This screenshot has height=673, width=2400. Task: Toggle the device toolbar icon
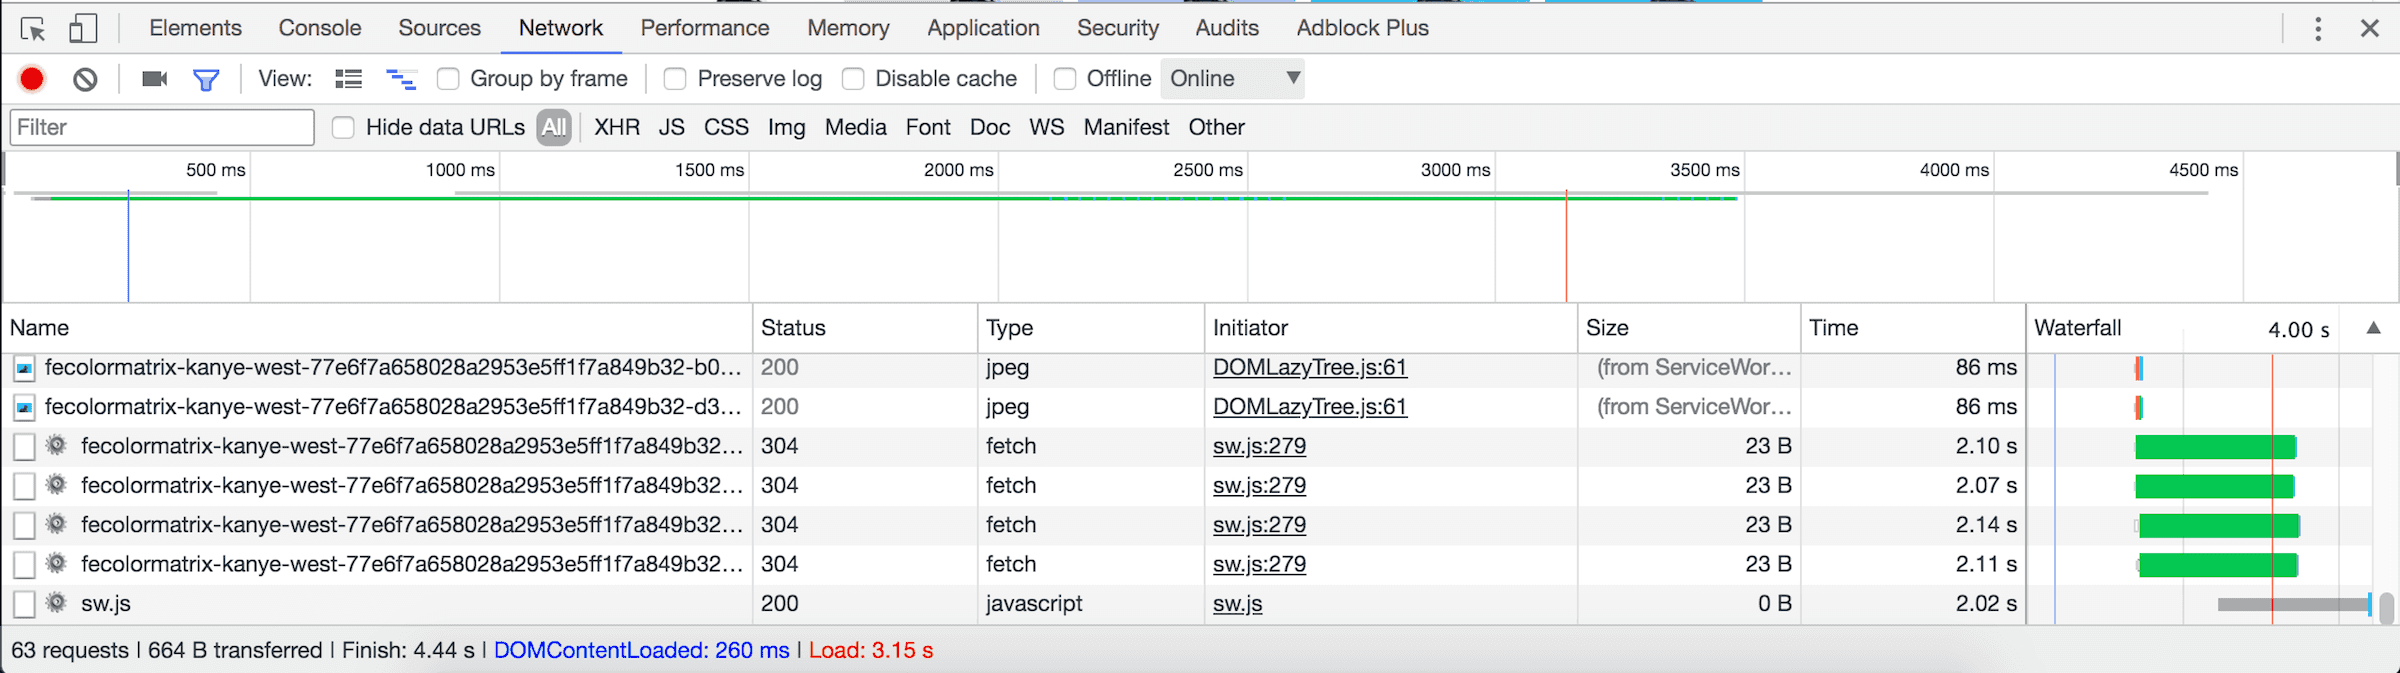[x=83, y=29]
